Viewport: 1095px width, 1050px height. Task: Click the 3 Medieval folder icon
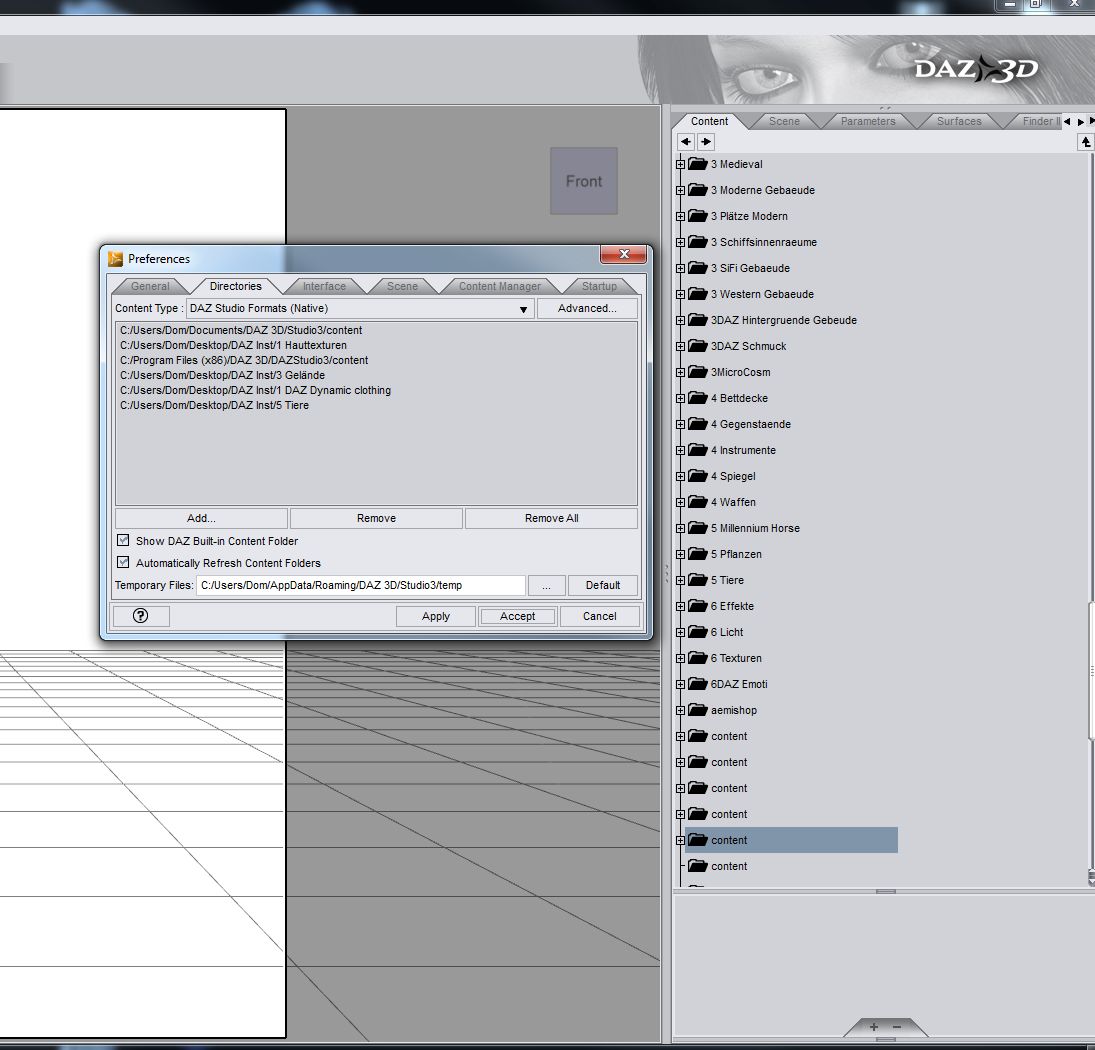click(698, 164)
